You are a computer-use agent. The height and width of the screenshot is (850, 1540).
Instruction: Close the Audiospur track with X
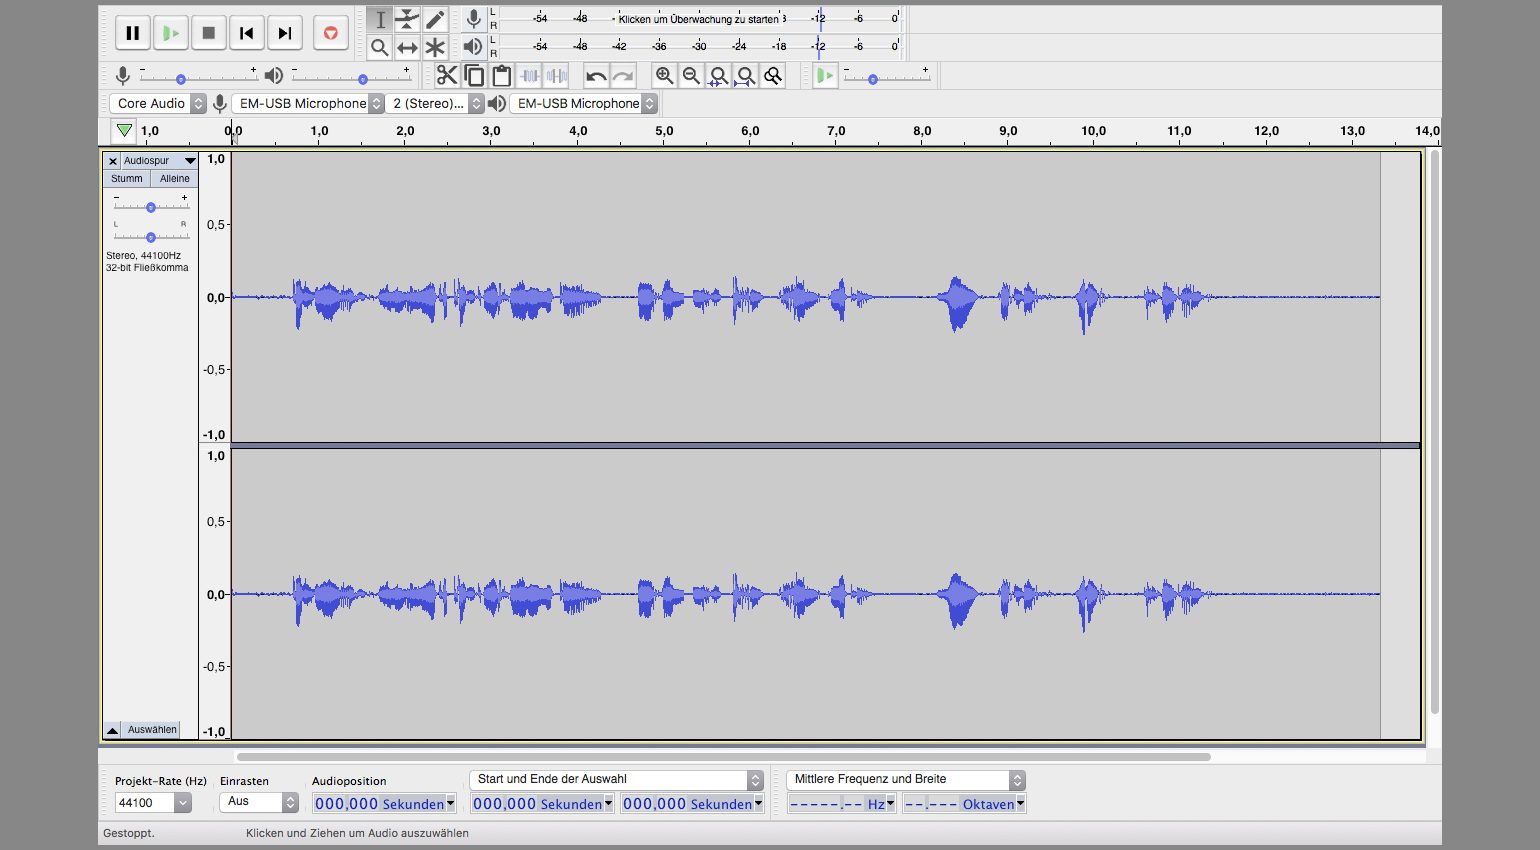(x=112, y=160)
